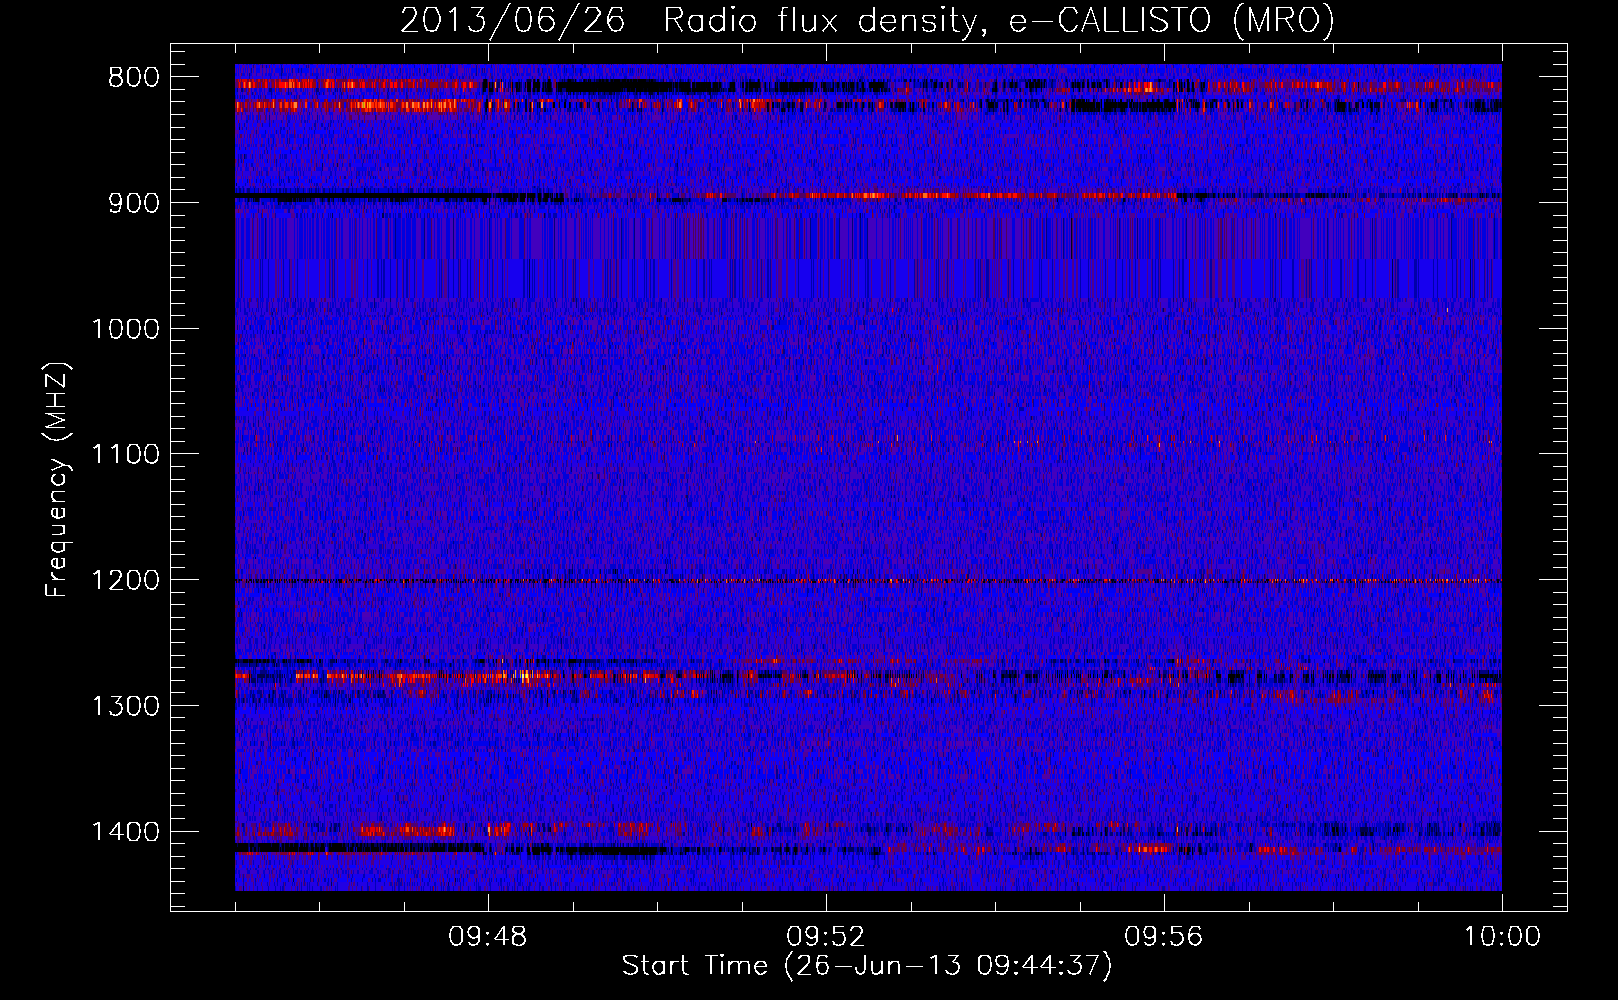The image size is (1618, 1000).
Task: Click the Start Time axis caption
Action: (867, 966)
